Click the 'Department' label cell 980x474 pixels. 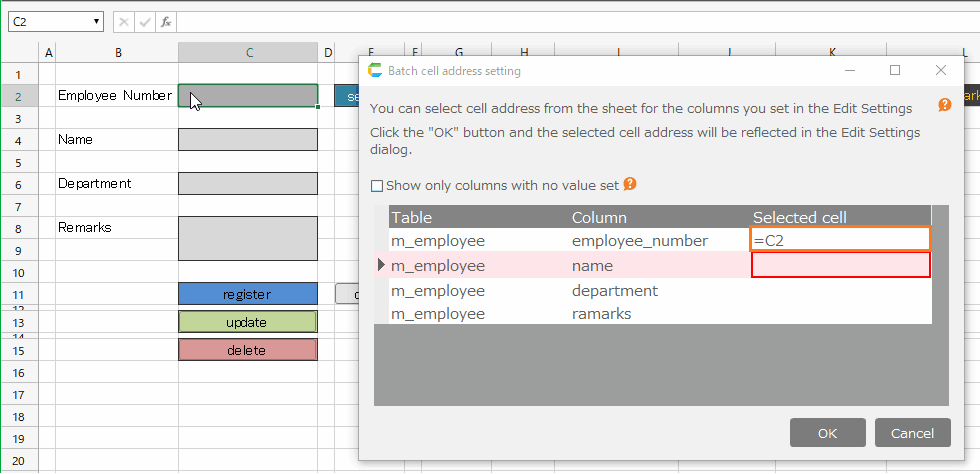(117, 183)
